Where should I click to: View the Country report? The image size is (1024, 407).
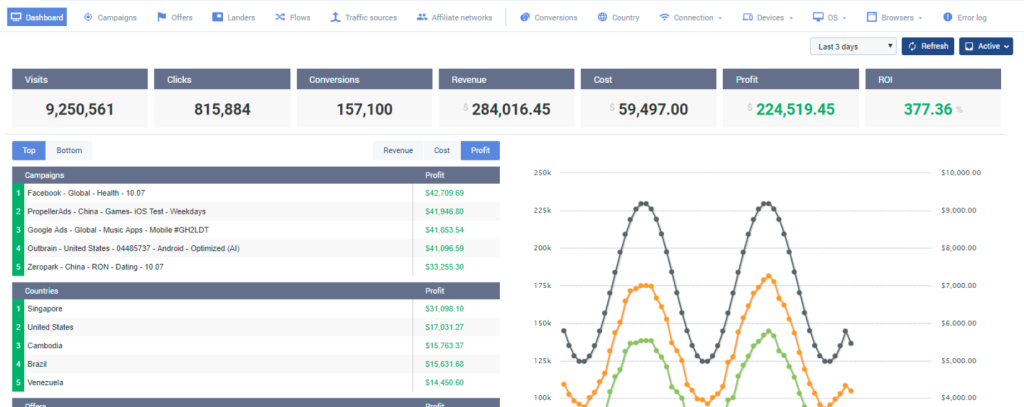pyautogui.click(x=618, y=18)
